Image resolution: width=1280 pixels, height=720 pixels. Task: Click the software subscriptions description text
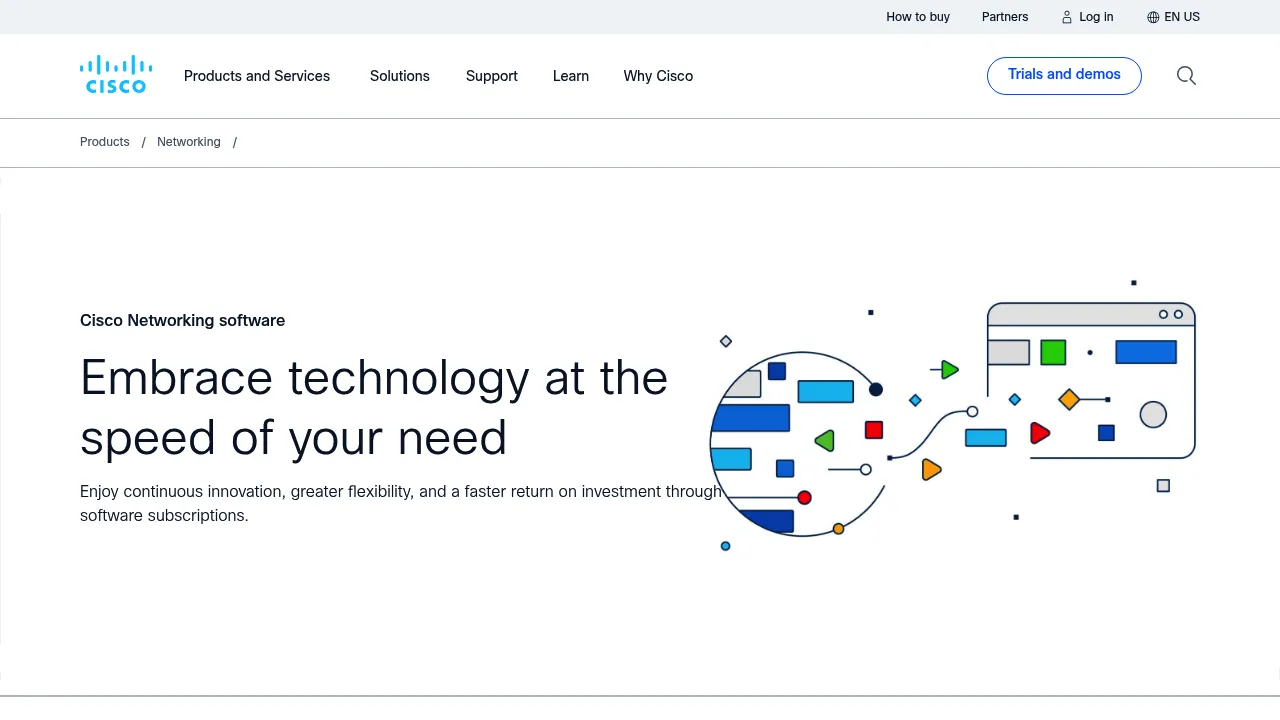point(401,504)
